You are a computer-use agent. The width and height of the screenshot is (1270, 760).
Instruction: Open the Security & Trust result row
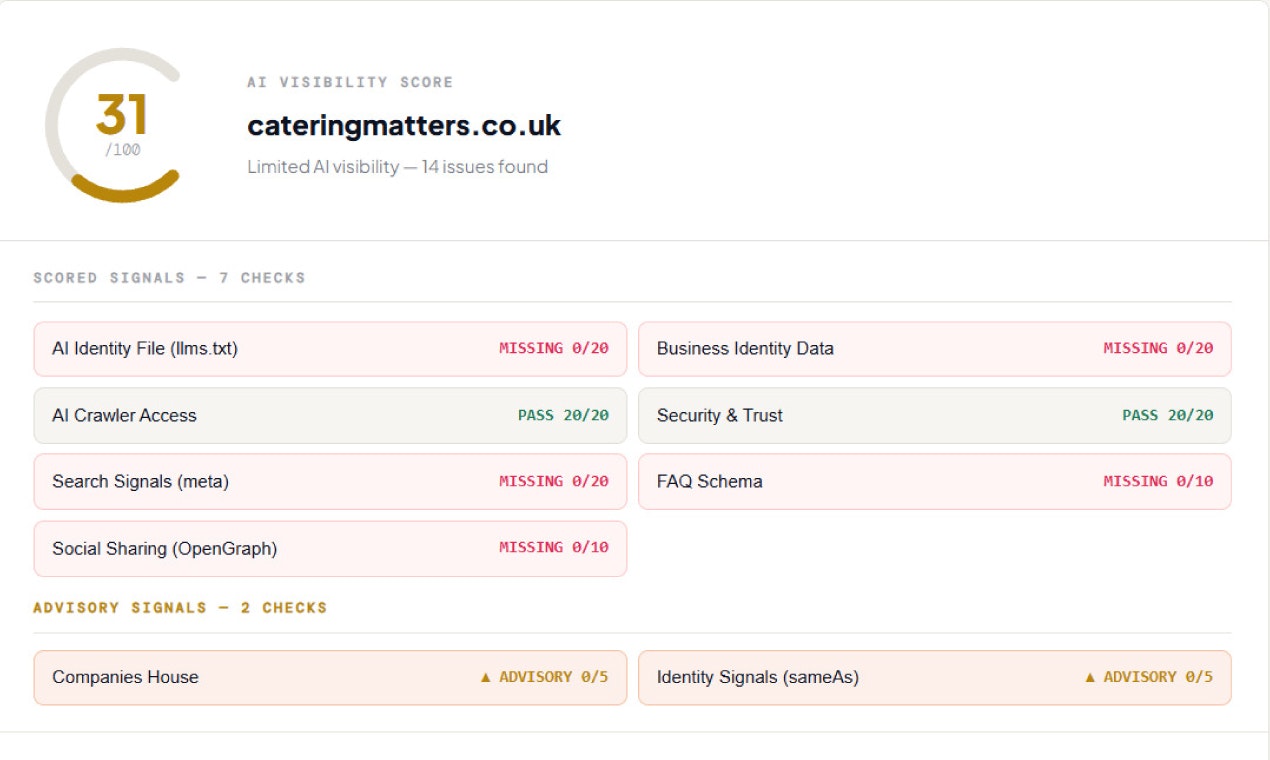pyautogui.click(x=935, y=416)
